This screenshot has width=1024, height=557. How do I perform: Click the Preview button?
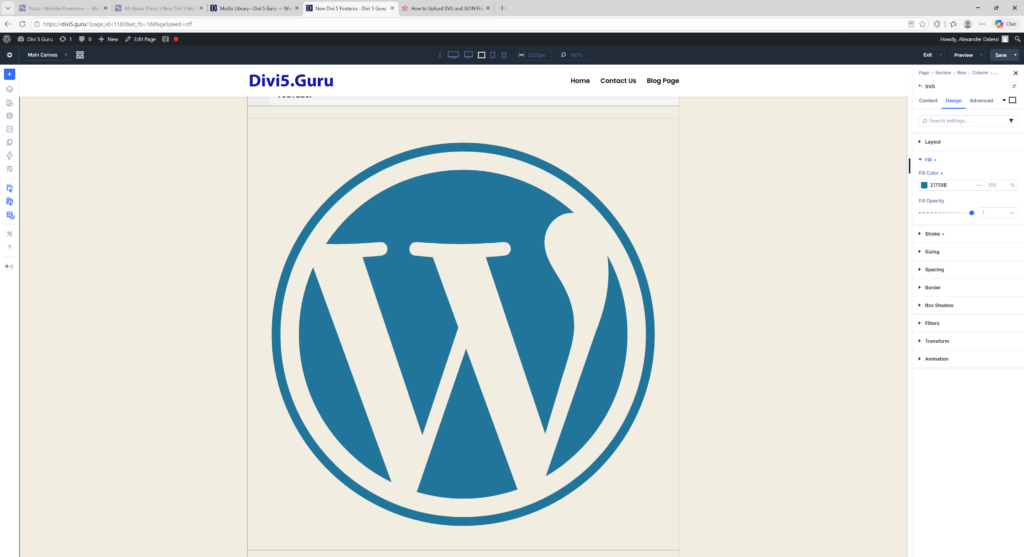click(963, 55)
